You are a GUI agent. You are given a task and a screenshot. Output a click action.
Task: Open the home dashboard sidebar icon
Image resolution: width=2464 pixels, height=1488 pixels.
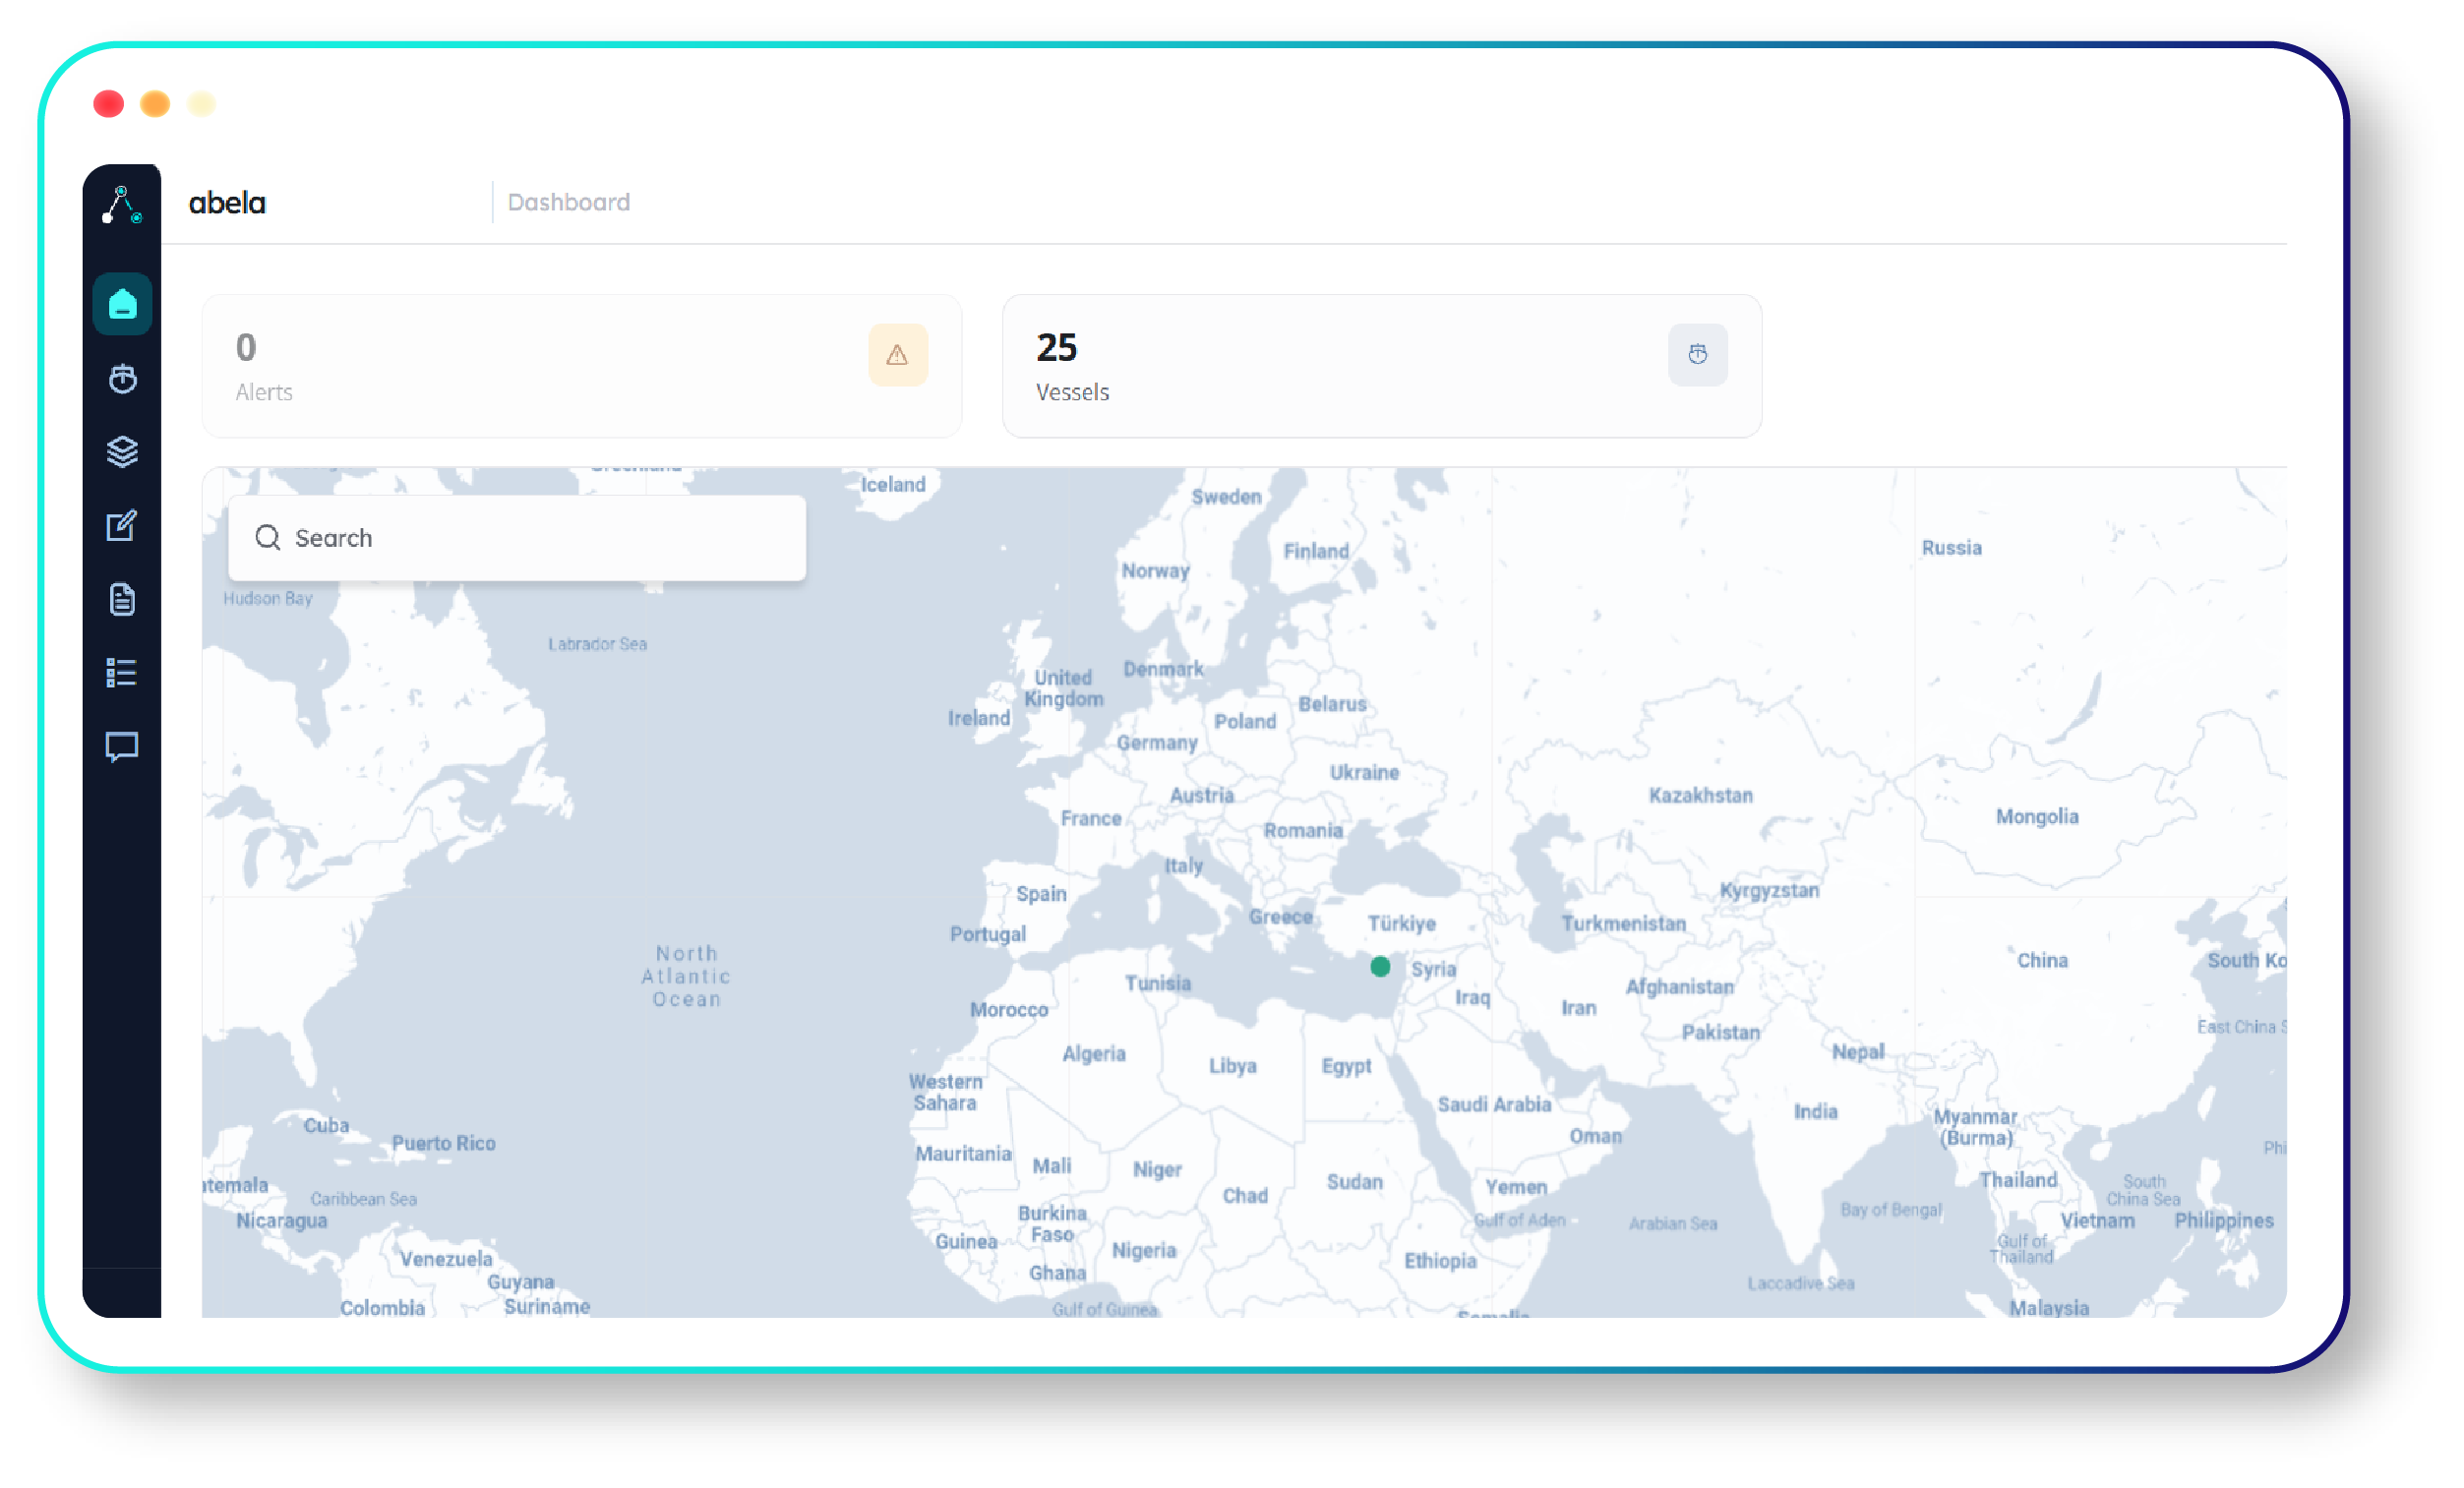(x=122, y=304)
